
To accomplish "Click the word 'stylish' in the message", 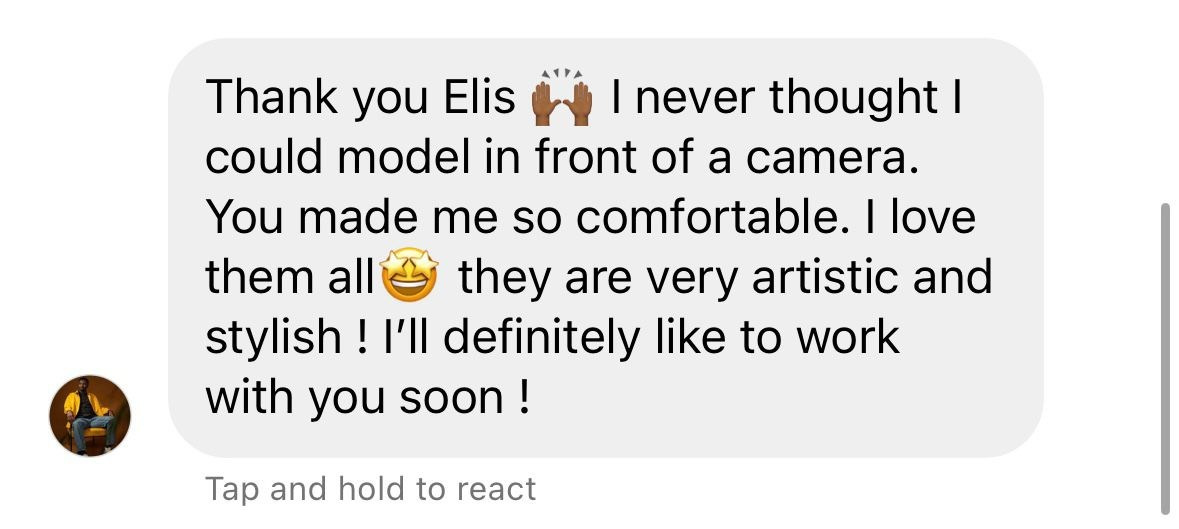I will [x=274, y=338].
